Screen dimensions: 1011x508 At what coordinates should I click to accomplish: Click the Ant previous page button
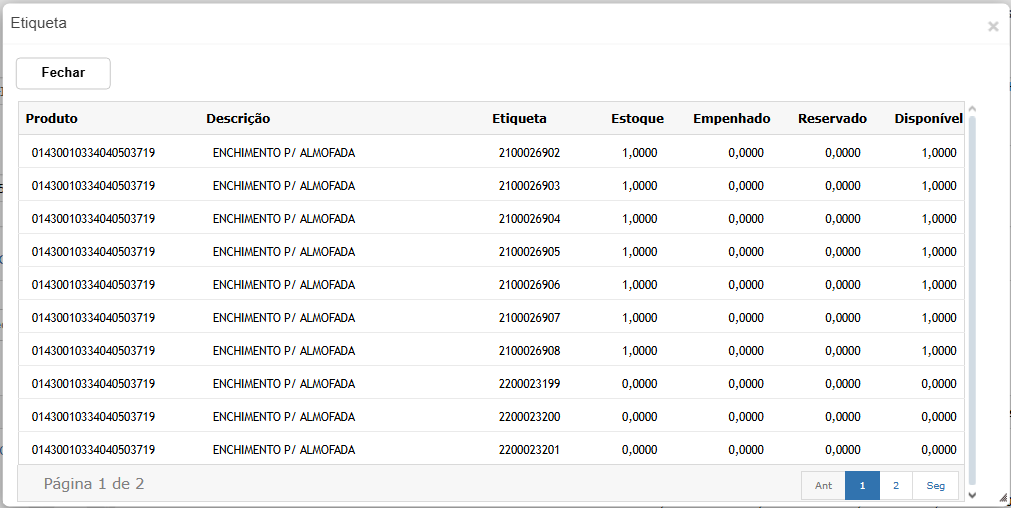pyautogui.click(x=823, y=485)
